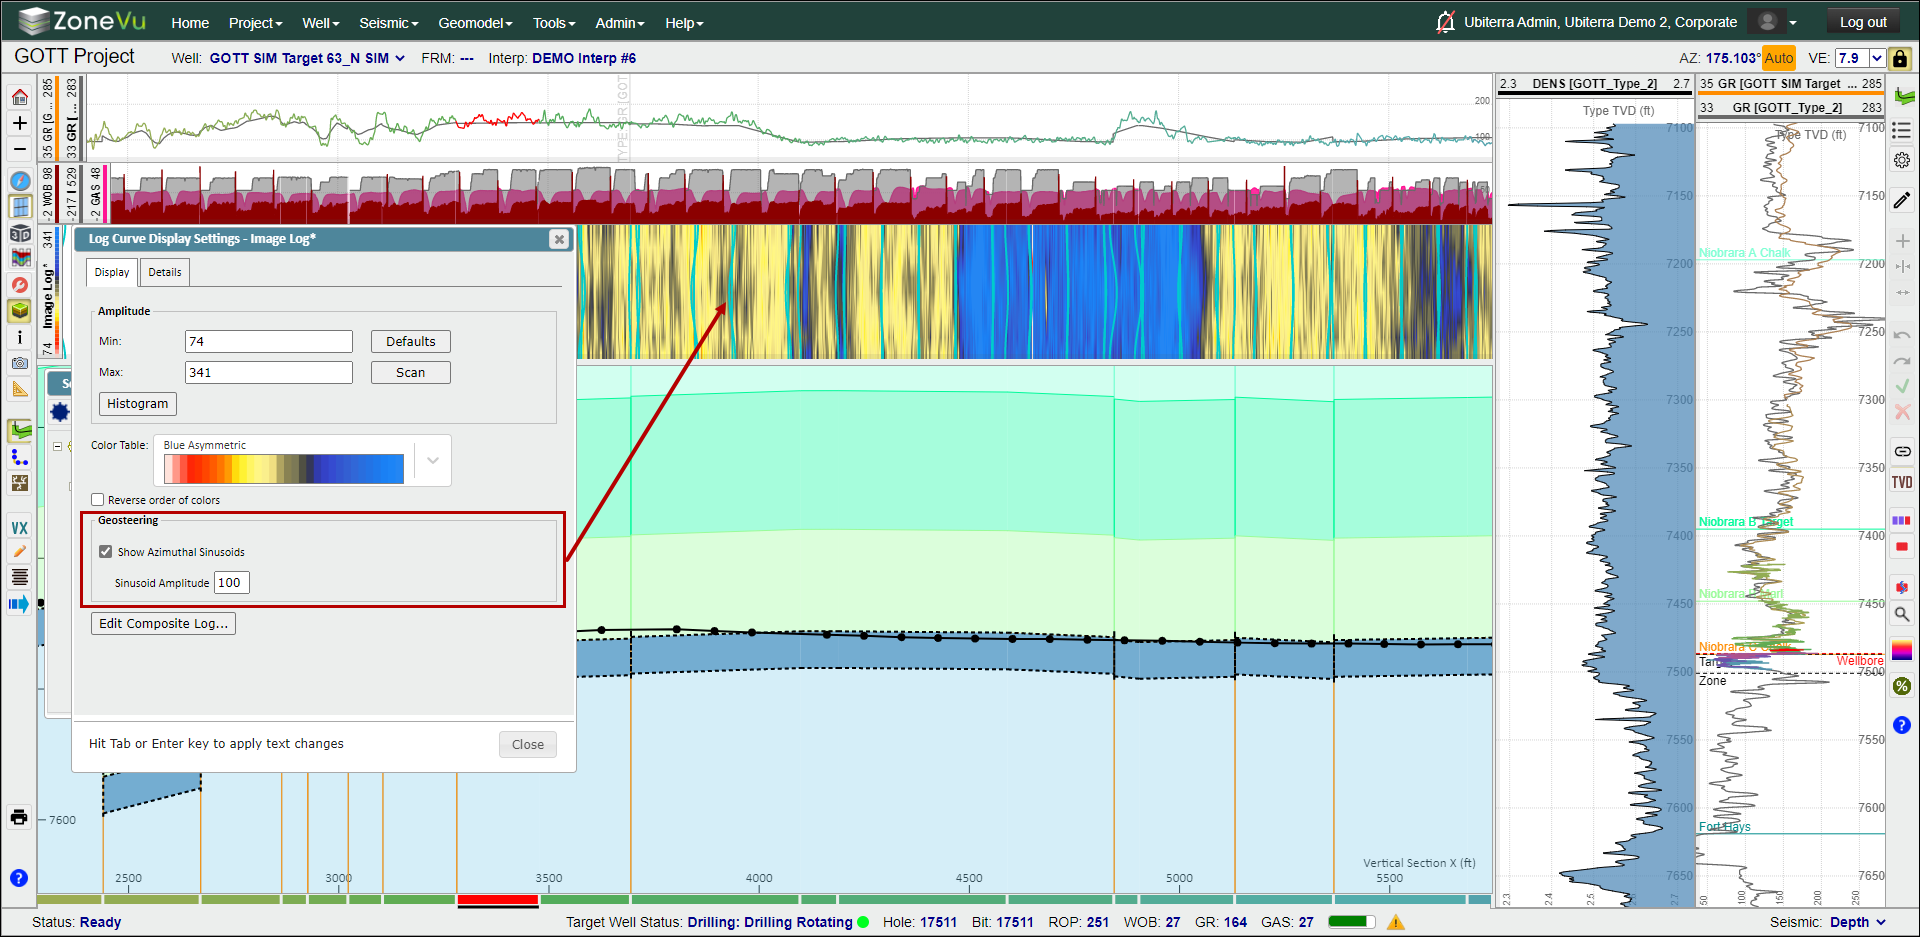
Task: Click the link chain icon
Action: coord(1902,451)
